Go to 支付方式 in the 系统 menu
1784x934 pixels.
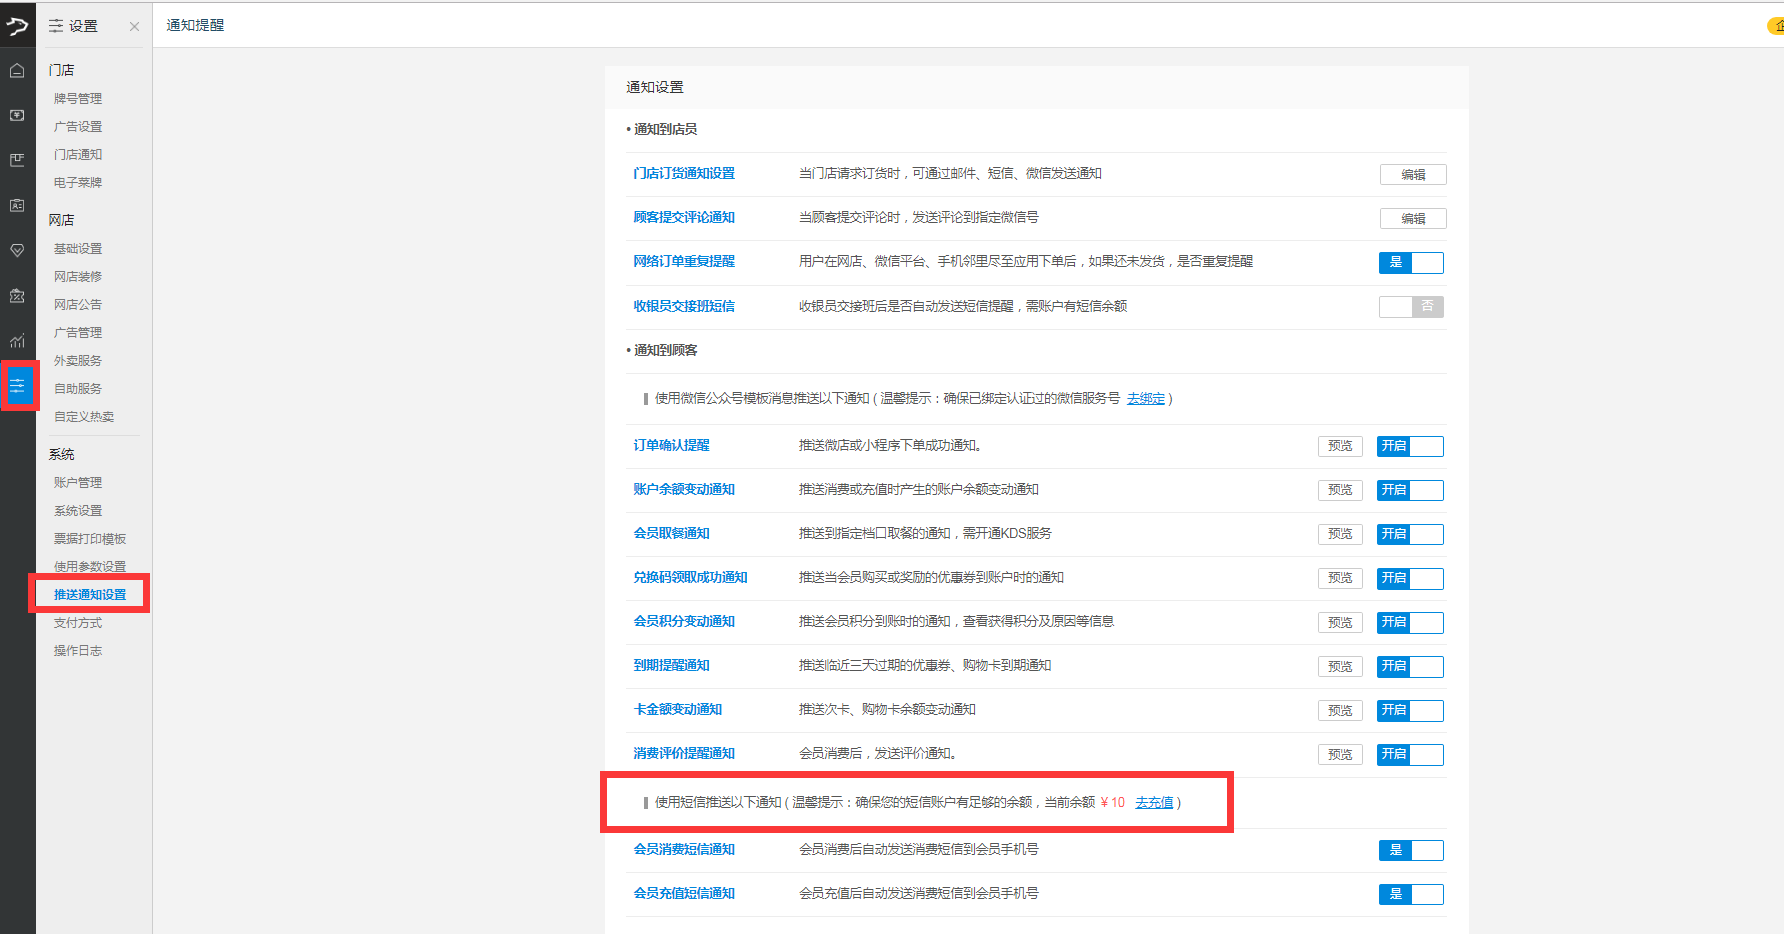78,623
